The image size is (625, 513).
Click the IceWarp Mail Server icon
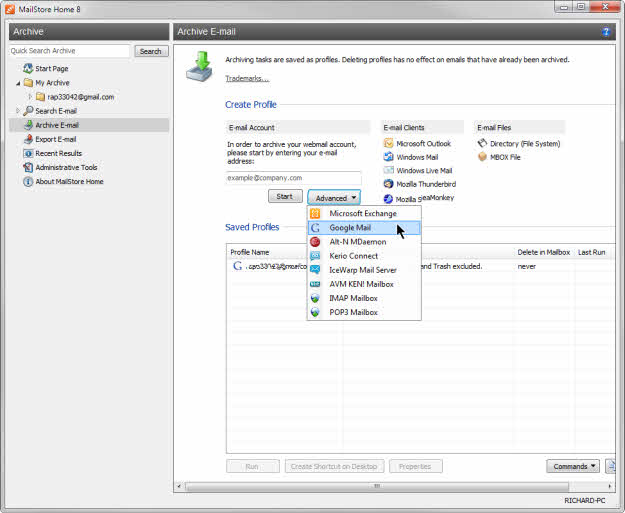point(315,270)
